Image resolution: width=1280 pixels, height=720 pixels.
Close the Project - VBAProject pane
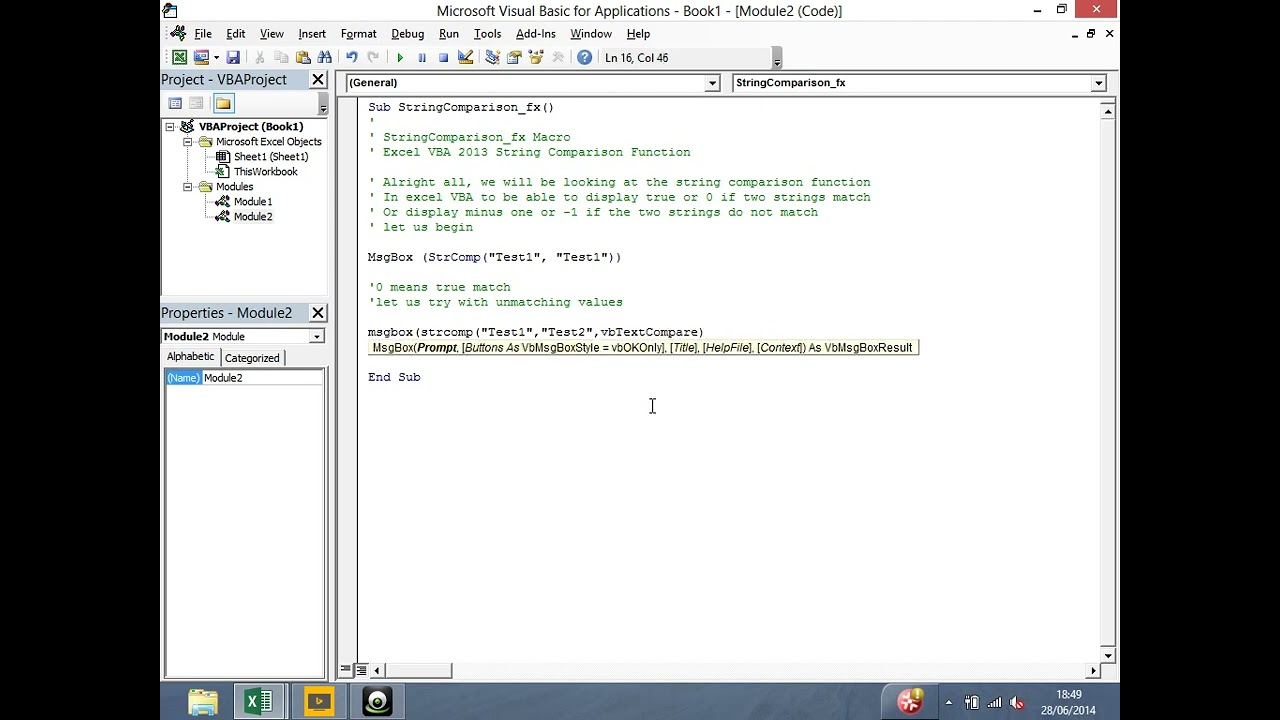point(318,80)
